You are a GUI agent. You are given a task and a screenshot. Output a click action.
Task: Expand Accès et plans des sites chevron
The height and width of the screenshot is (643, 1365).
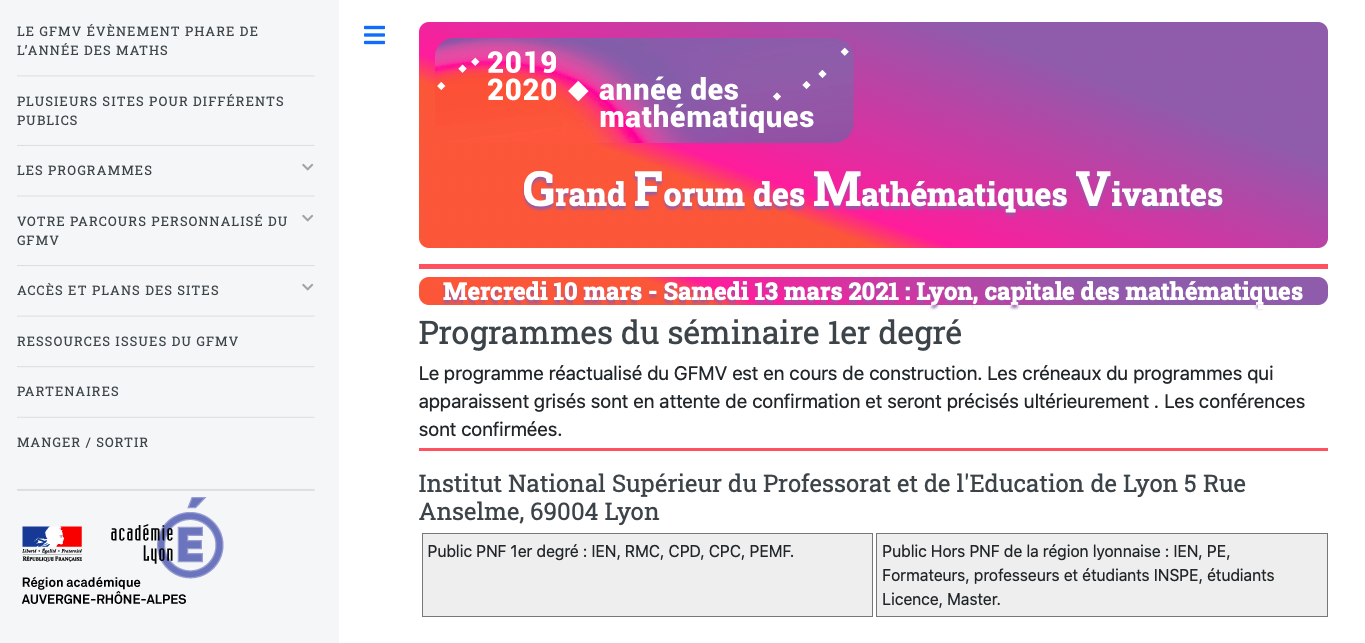coord(307,288)
